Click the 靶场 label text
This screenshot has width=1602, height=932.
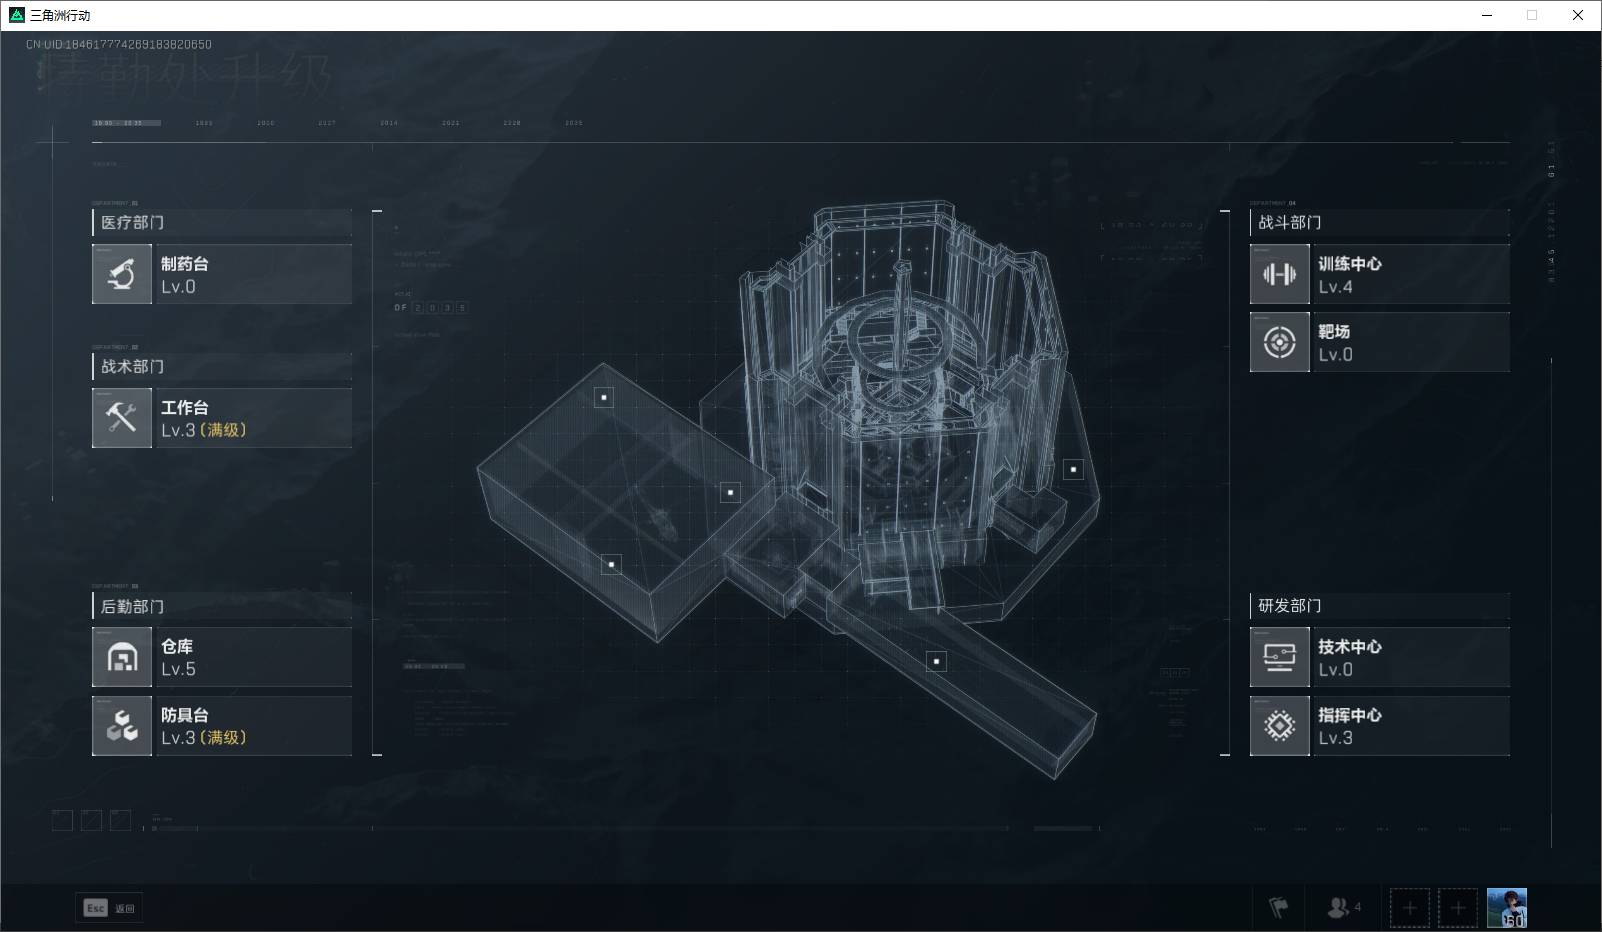click(x=1334, y=331)
